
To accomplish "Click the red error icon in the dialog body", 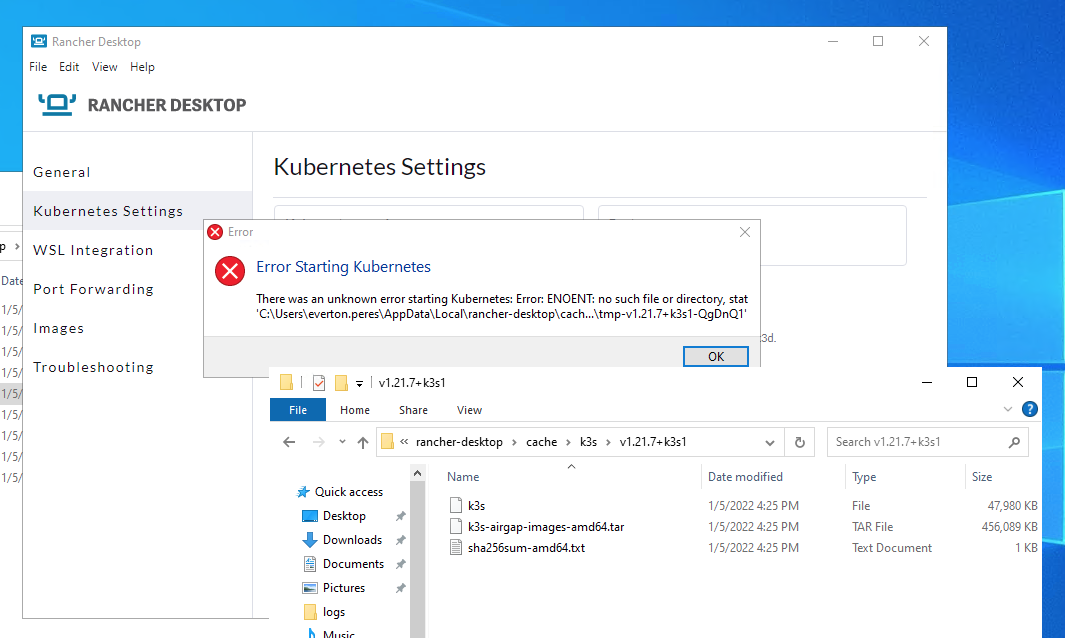I will click(230, 271).
